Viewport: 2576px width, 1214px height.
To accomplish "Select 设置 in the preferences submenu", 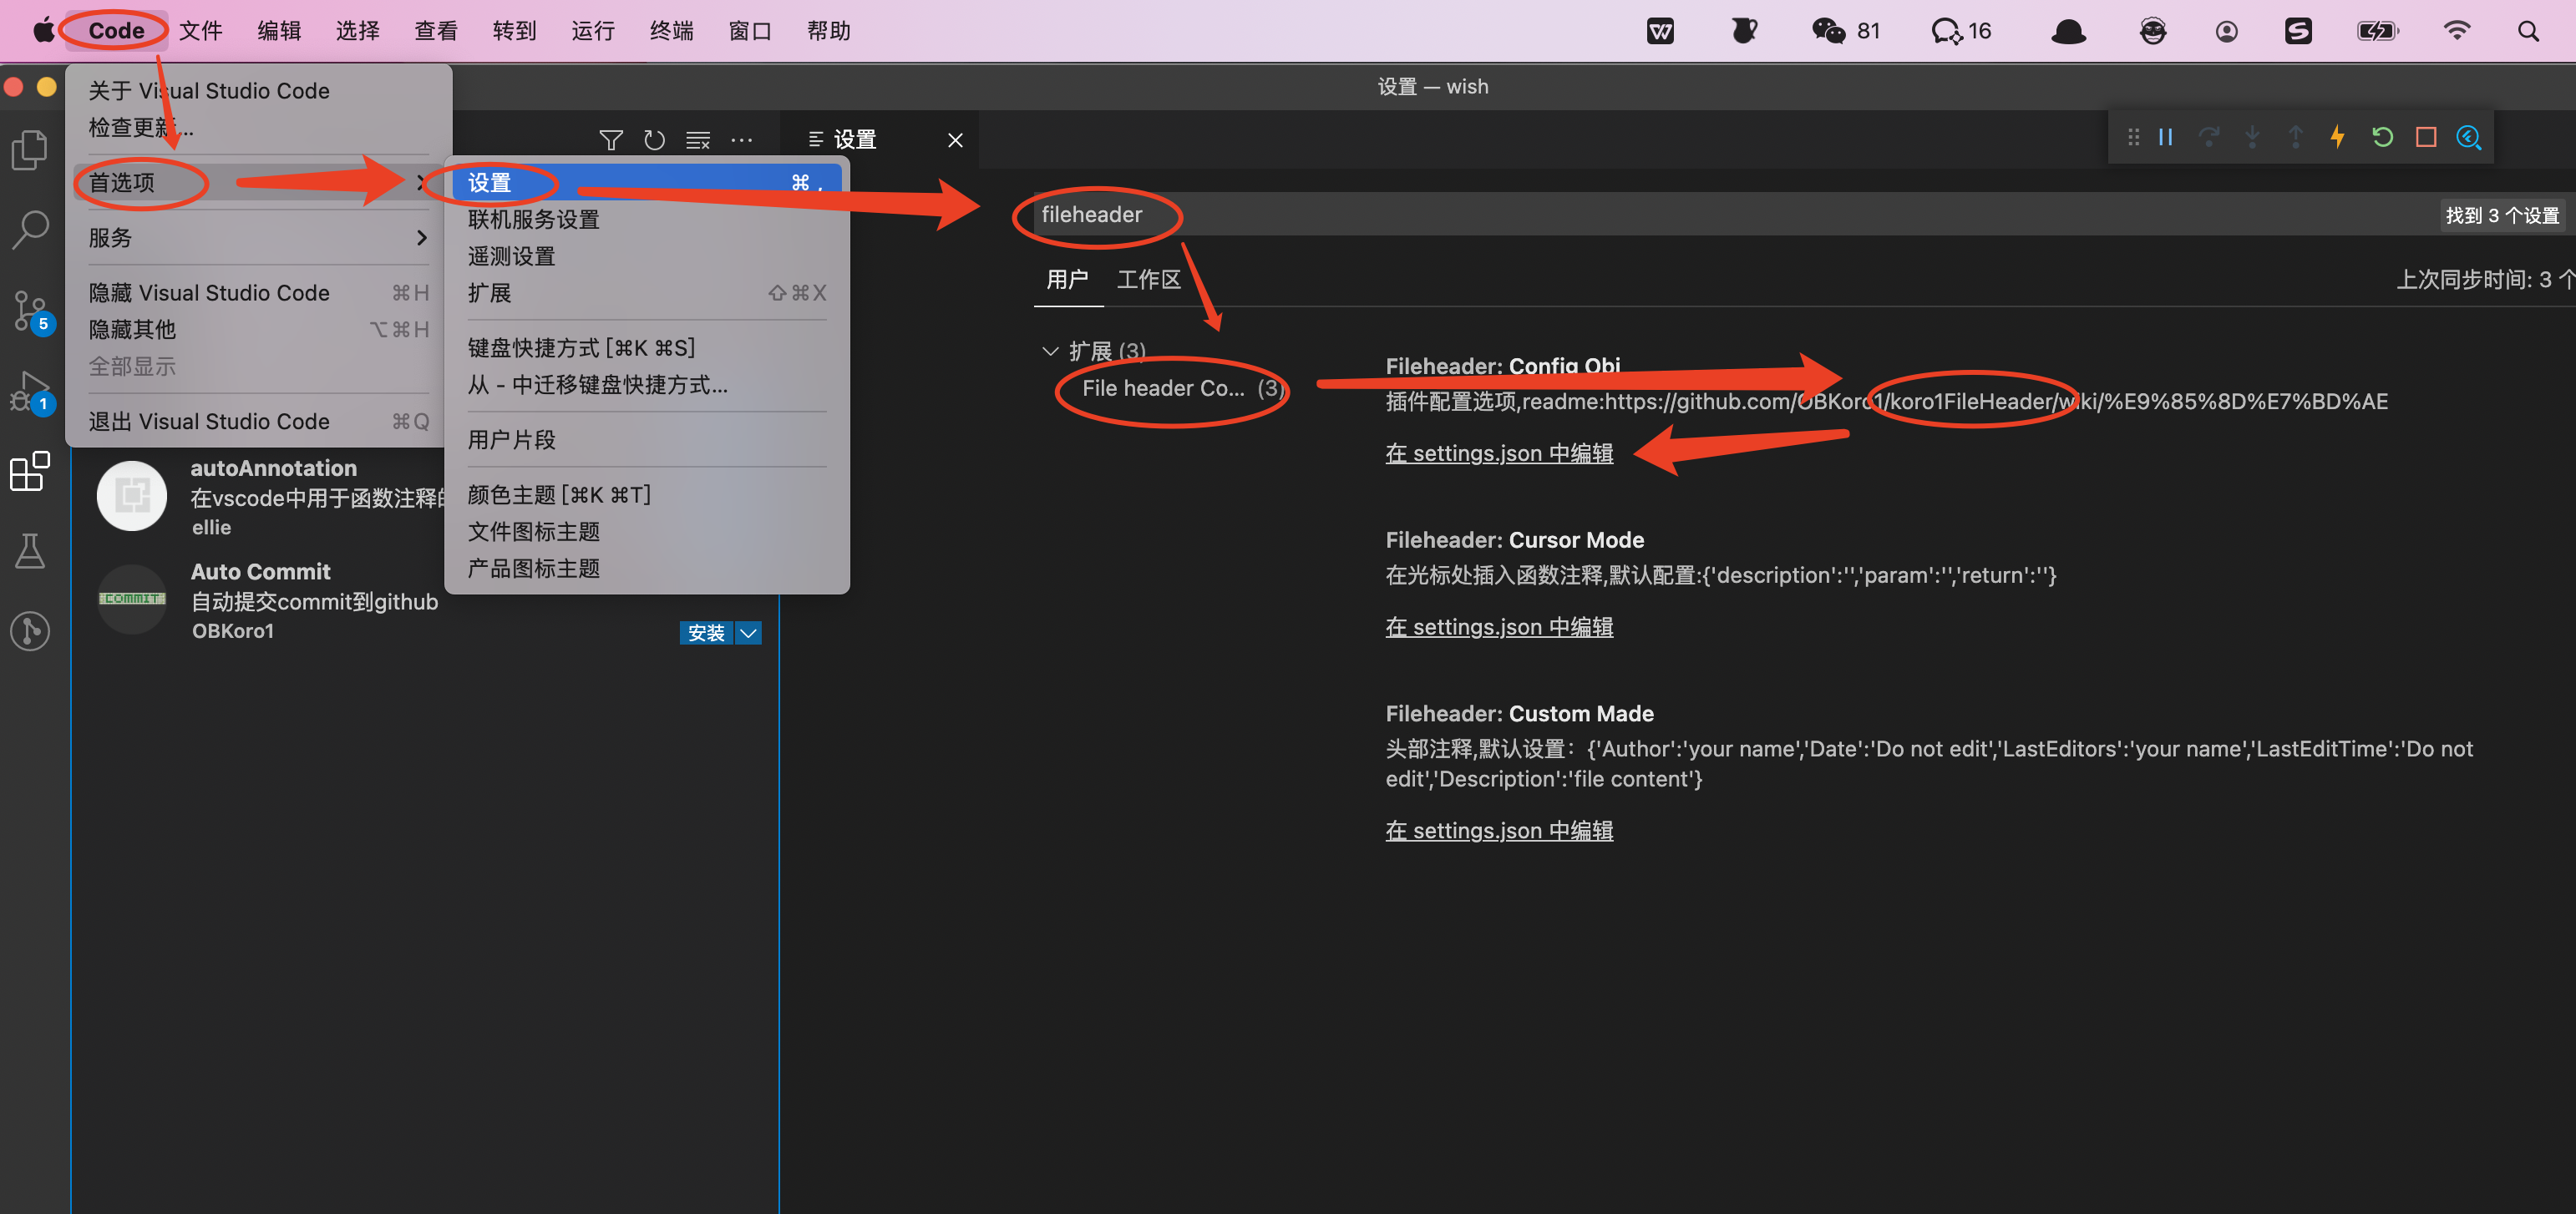I will tap(646, 183).
